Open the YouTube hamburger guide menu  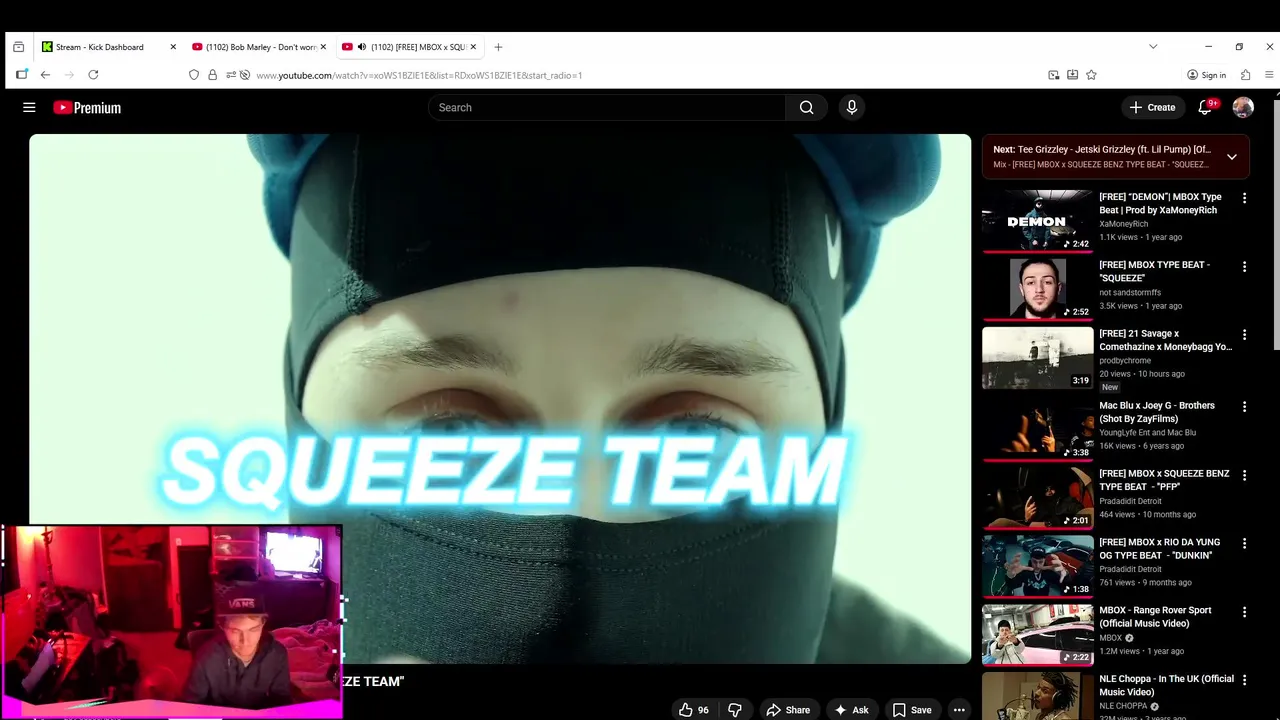29,107
